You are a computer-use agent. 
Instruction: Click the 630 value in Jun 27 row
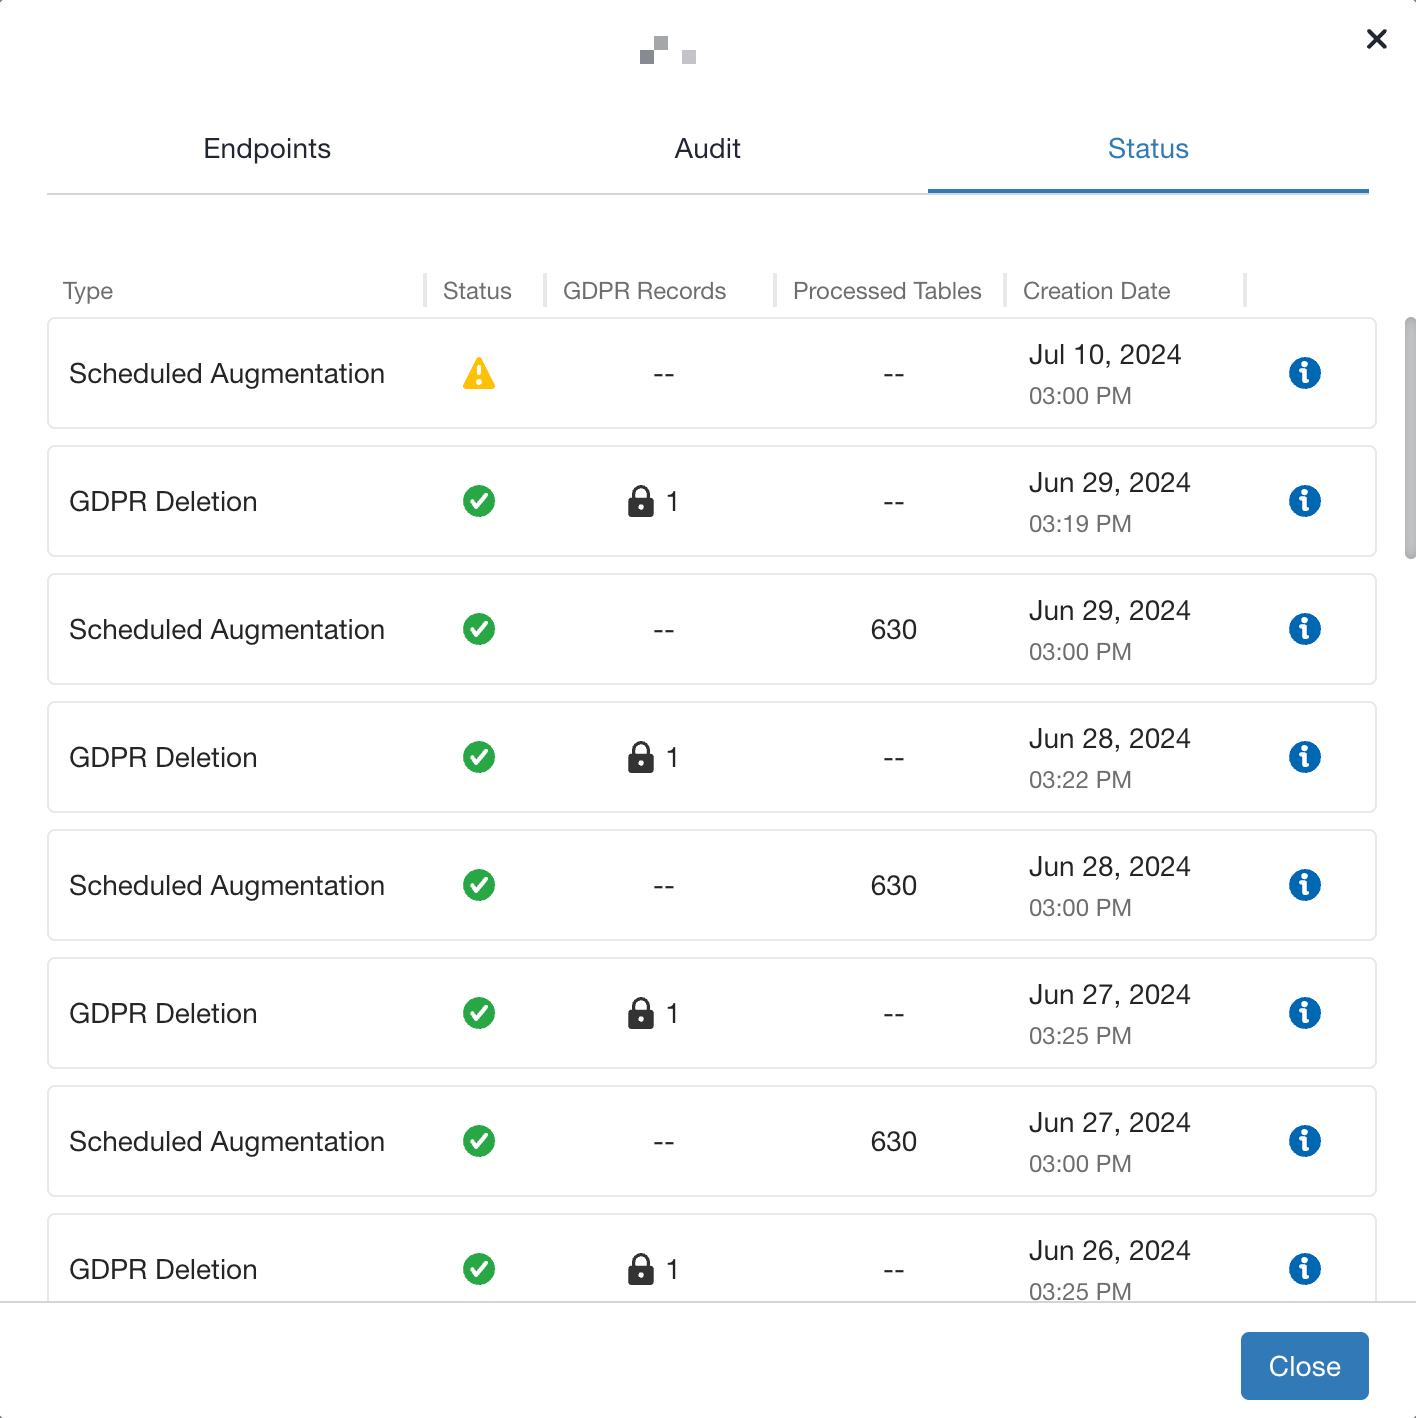tap(893, 1141)
